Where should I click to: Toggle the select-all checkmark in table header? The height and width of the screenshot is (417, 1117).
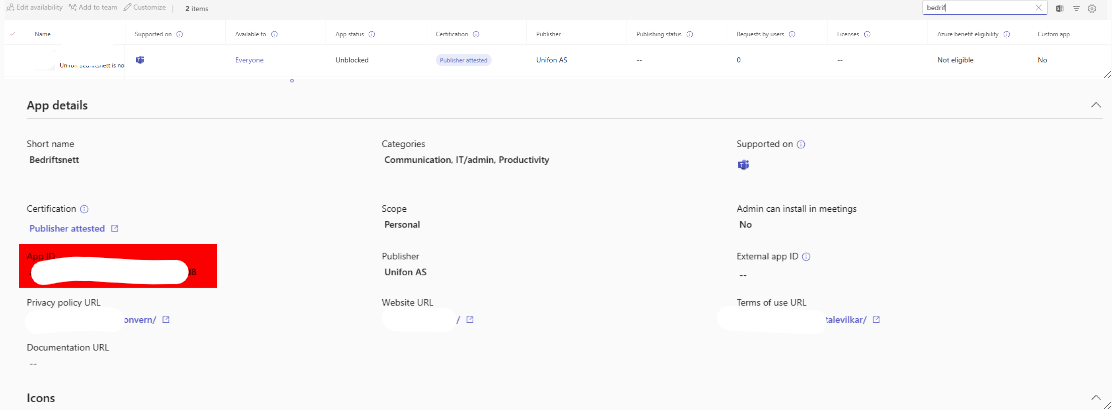pyautogui.click(x=13, y=34)
